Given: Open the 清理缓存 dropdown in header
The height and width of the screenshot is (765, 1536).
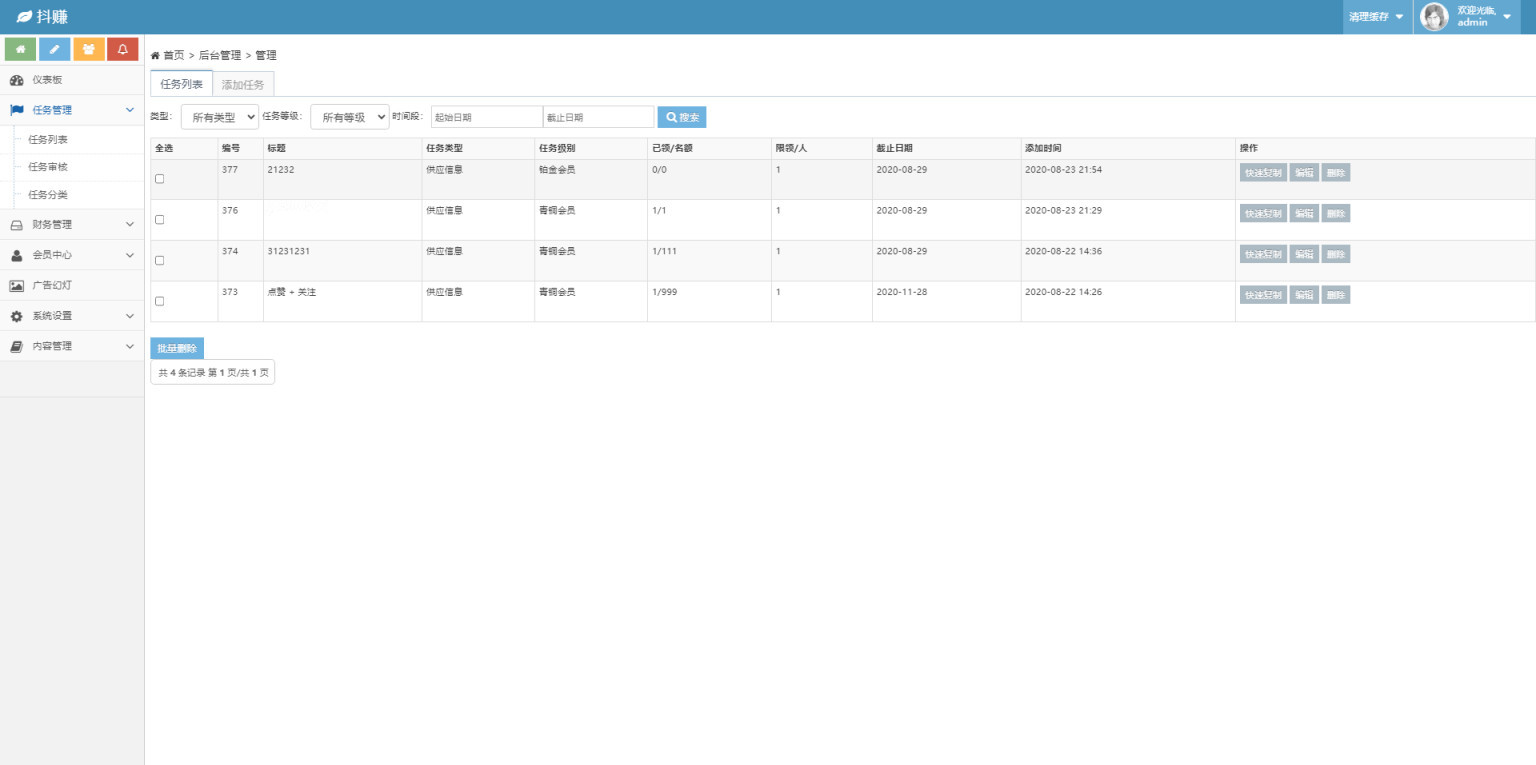Looking at the screenshot, I should (x=1376, y=17).
